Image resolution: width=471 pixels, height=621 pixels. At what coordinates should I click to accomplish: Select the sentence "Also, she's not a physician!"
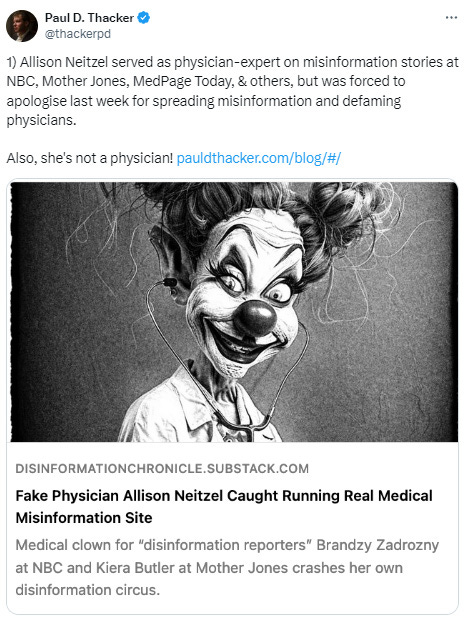(x=90, y=158)
